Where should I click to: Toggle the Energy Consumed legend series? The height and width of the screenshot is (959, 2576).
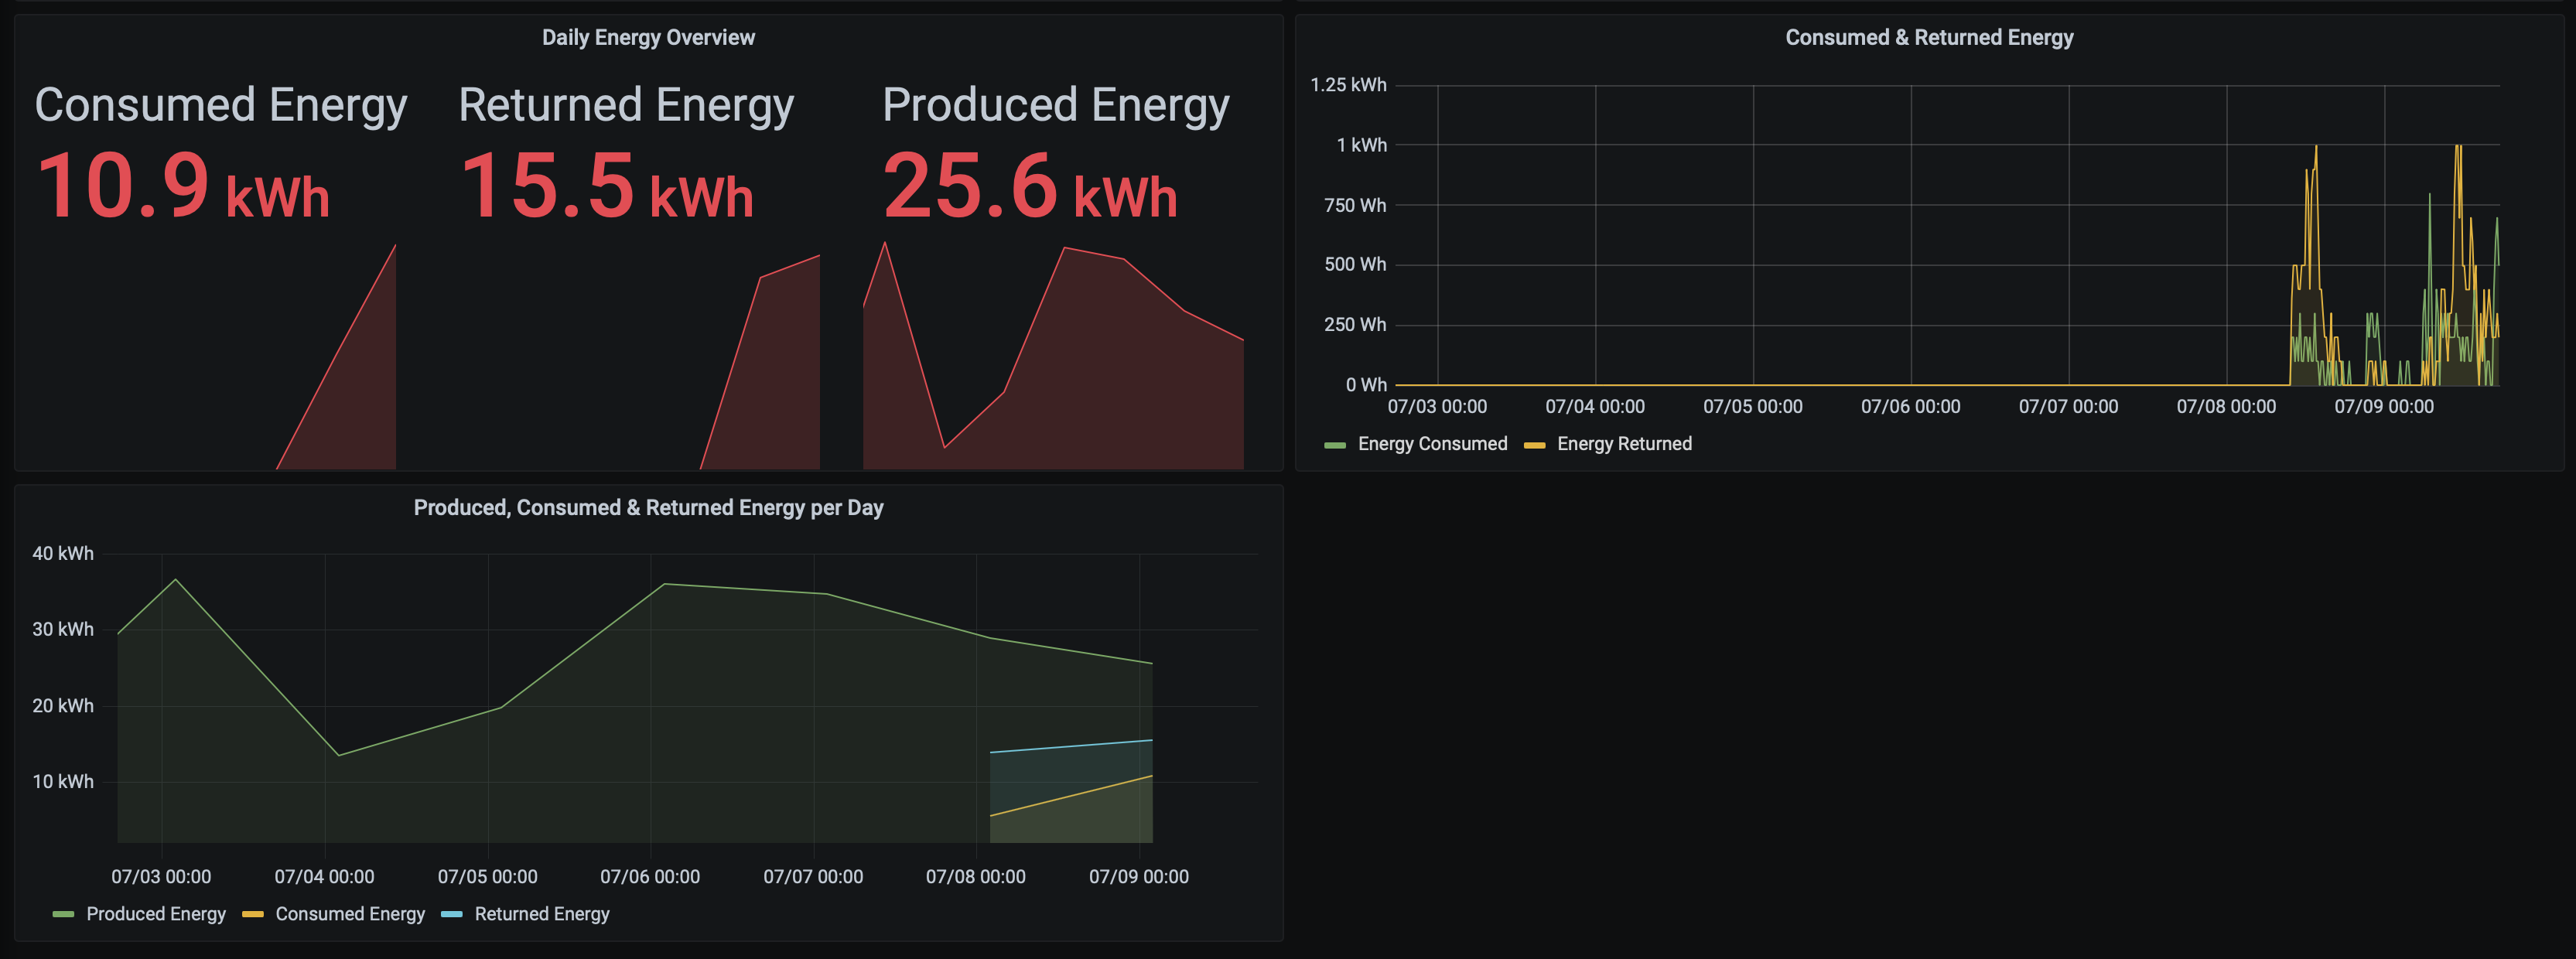(1431, 444)
